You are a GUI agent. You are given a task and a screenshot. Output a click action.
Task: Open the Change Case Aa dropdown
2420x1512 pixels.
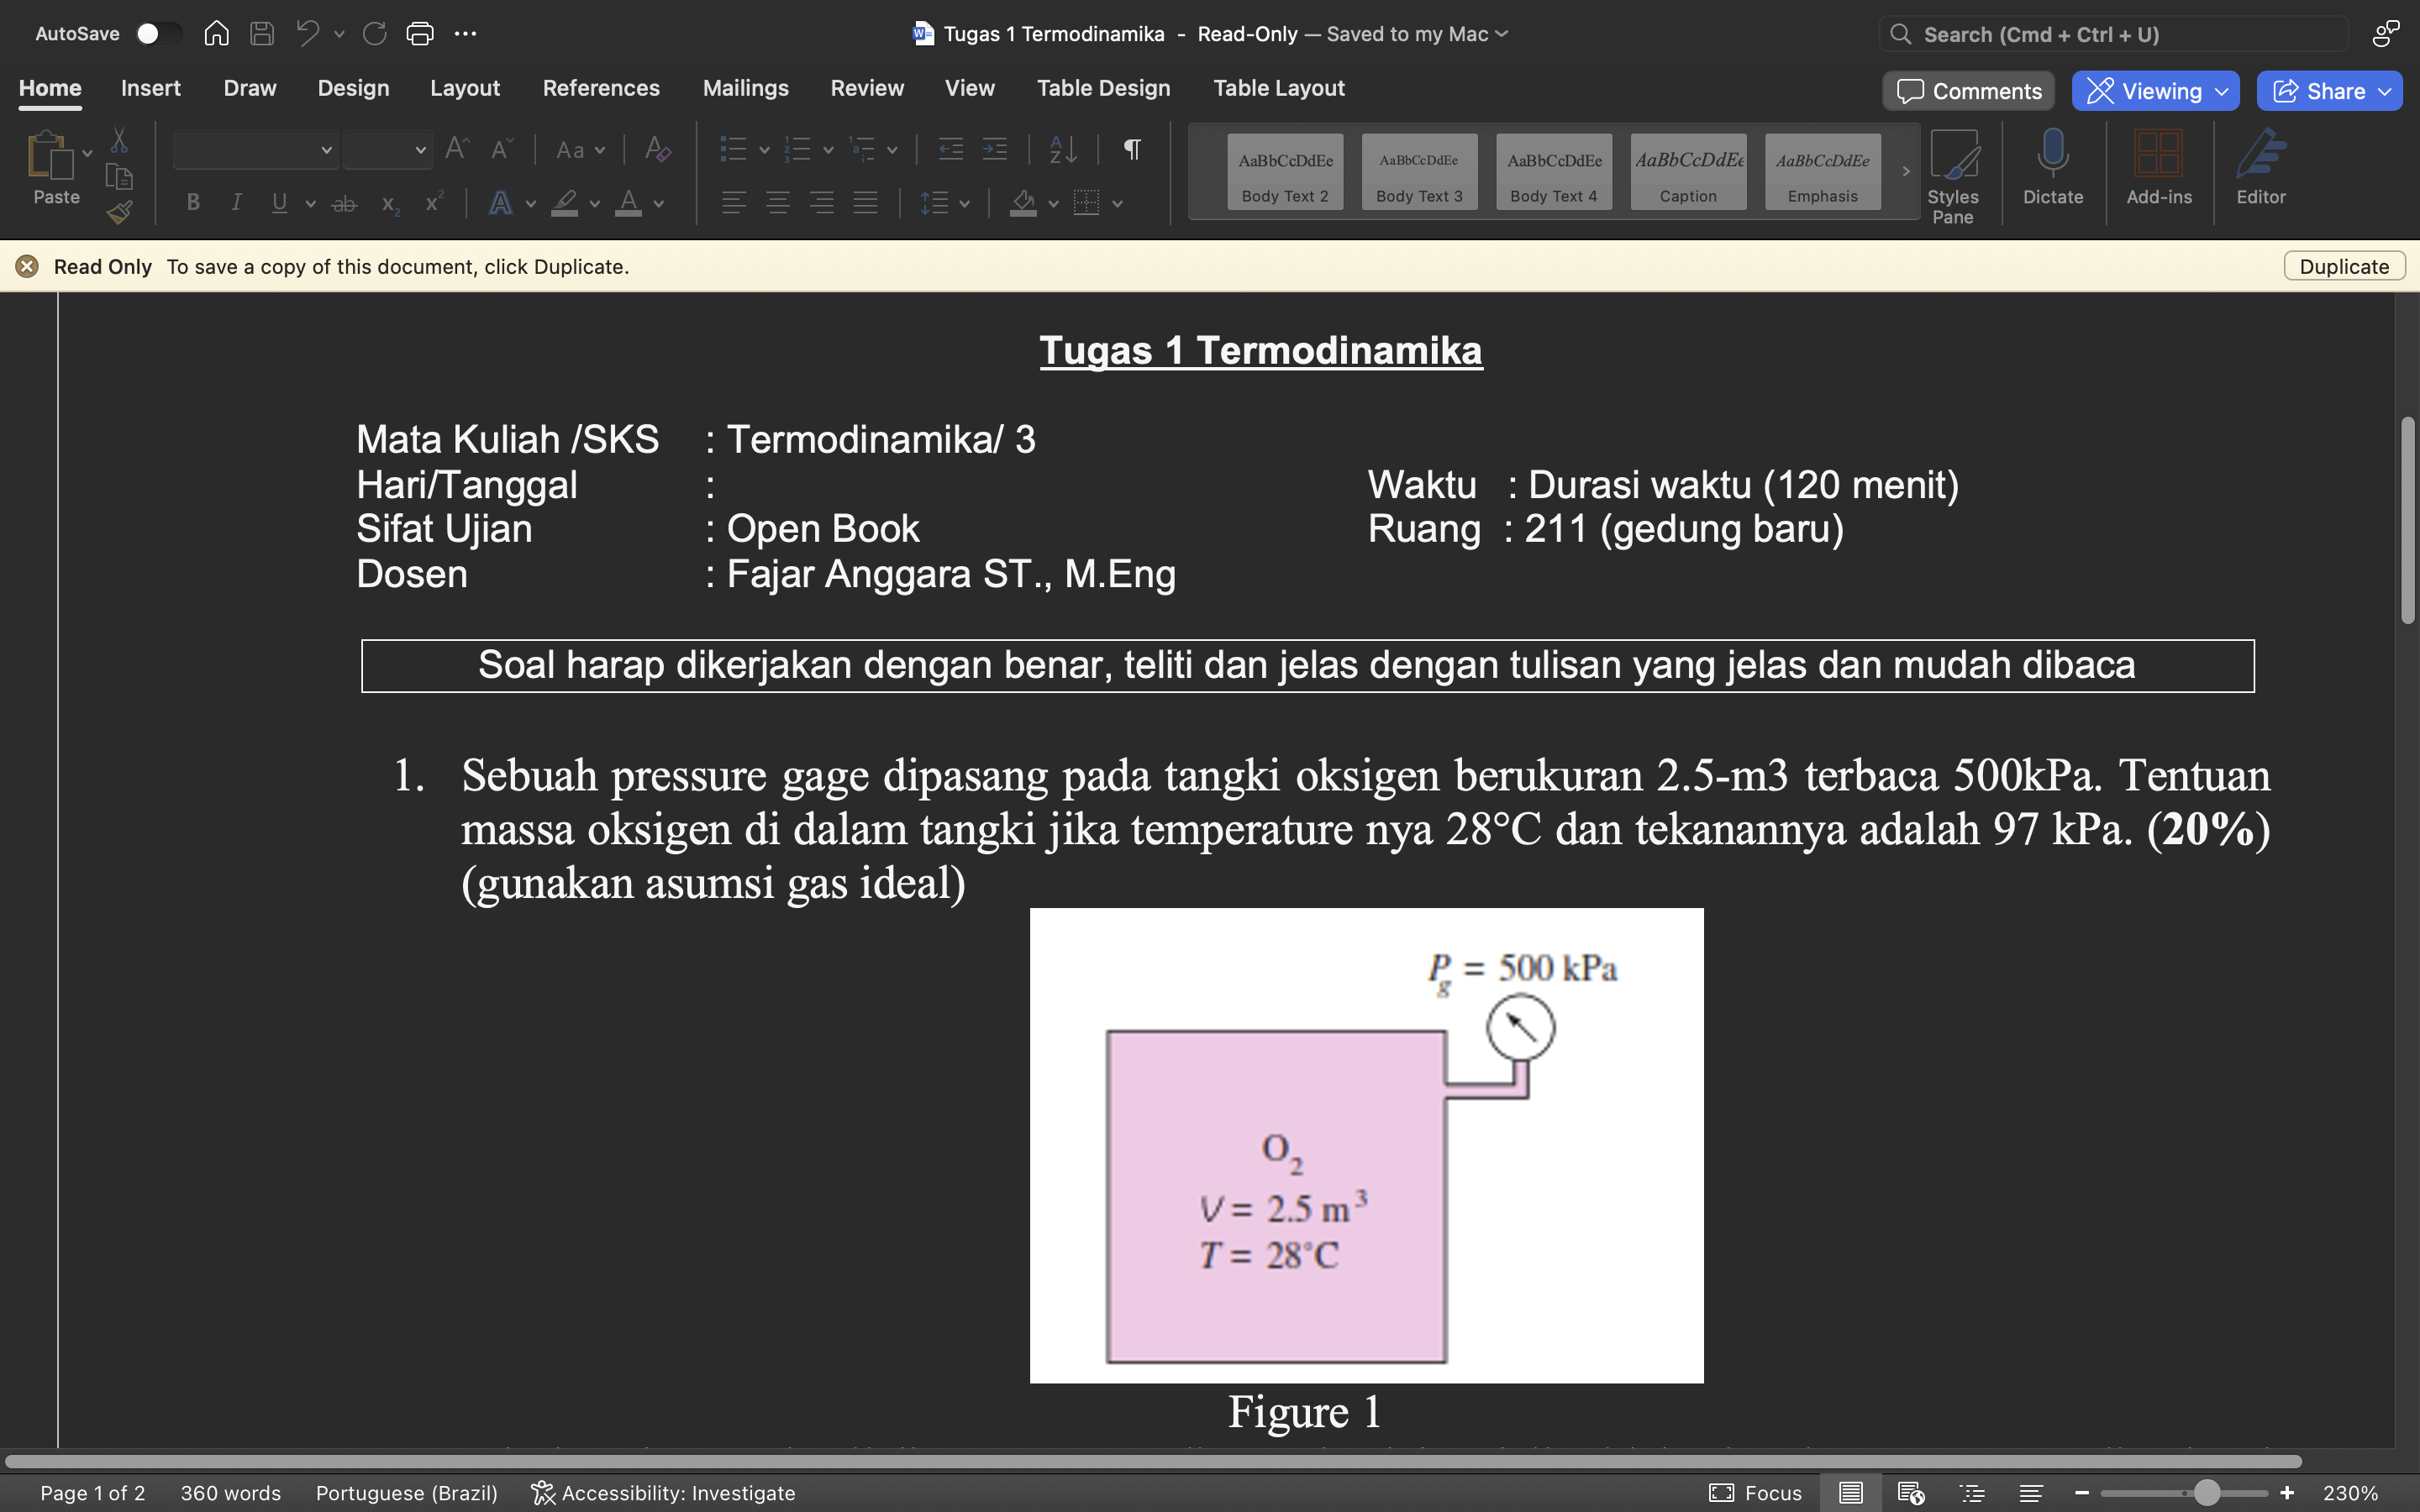coord(581,150)
